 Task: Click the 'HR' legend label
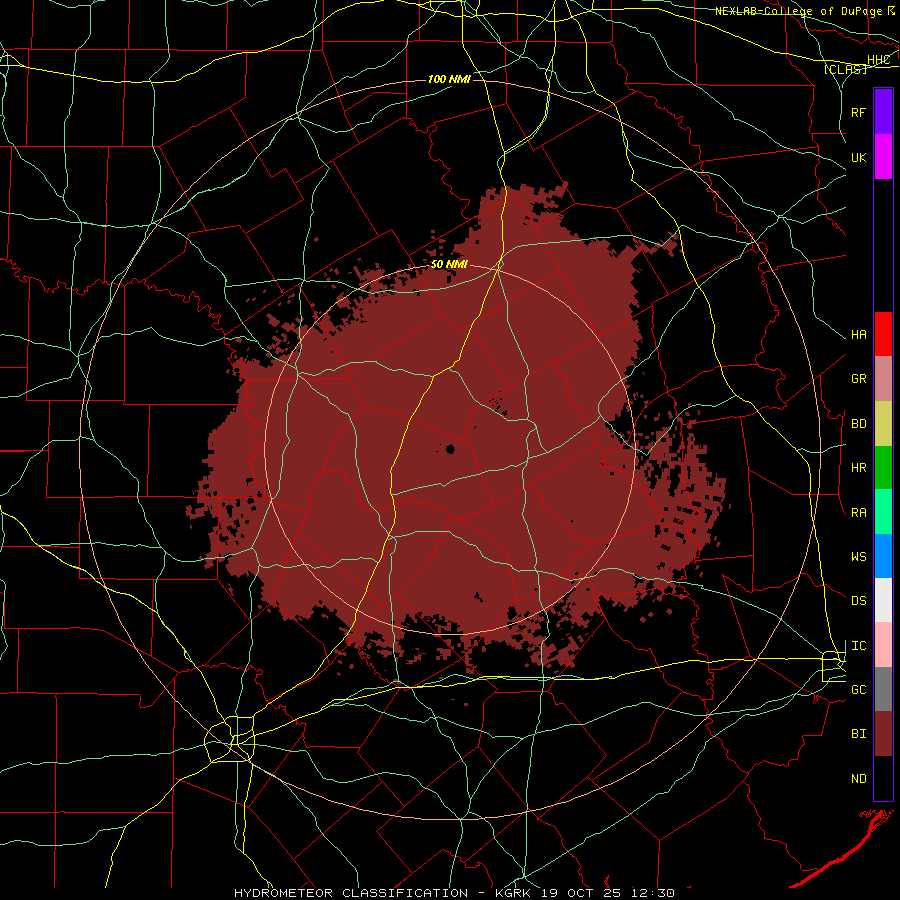tap(859, 468)
